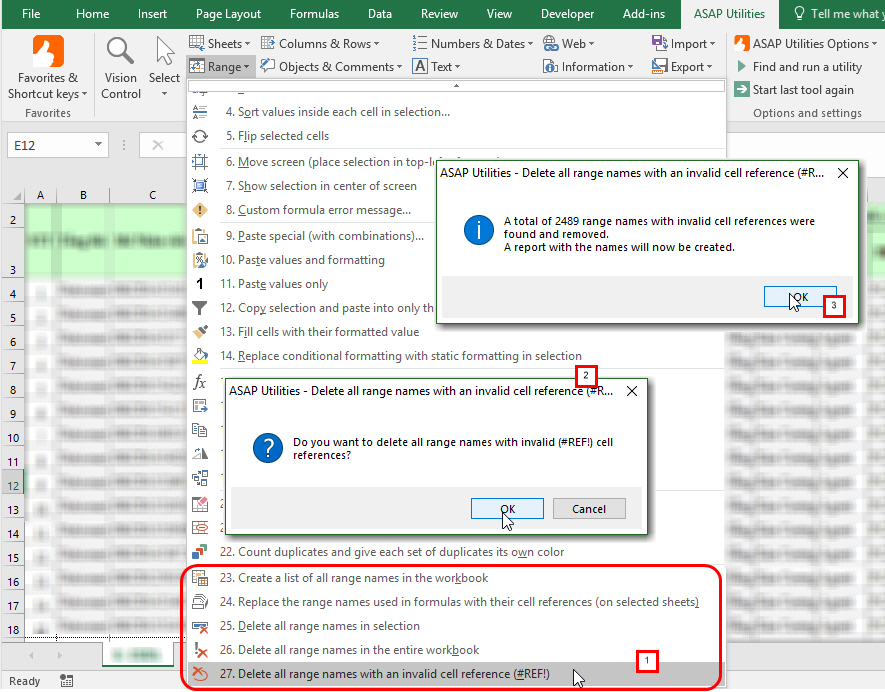Click the Fill cells with formatted value icon
Screen dimensions: 885x692
click(x=200, y=332)
